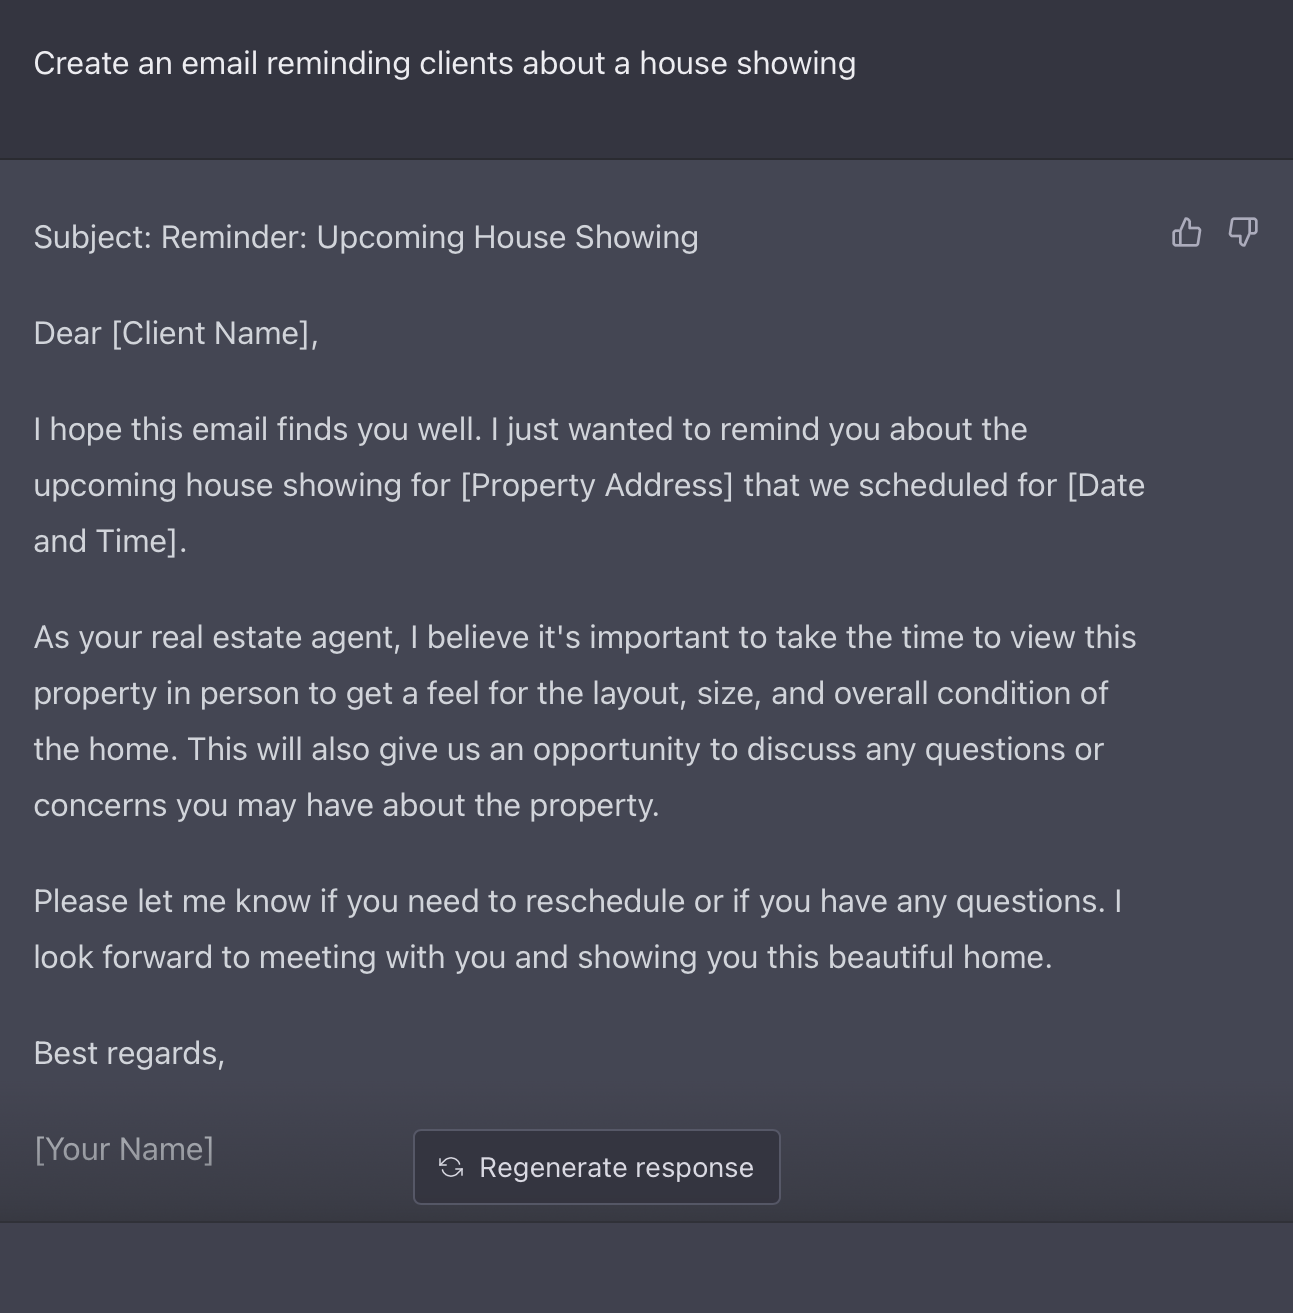Click the [Property Address] placeholder text
This screenshot has width=1293, height=1313.
[x=596, y=485]
